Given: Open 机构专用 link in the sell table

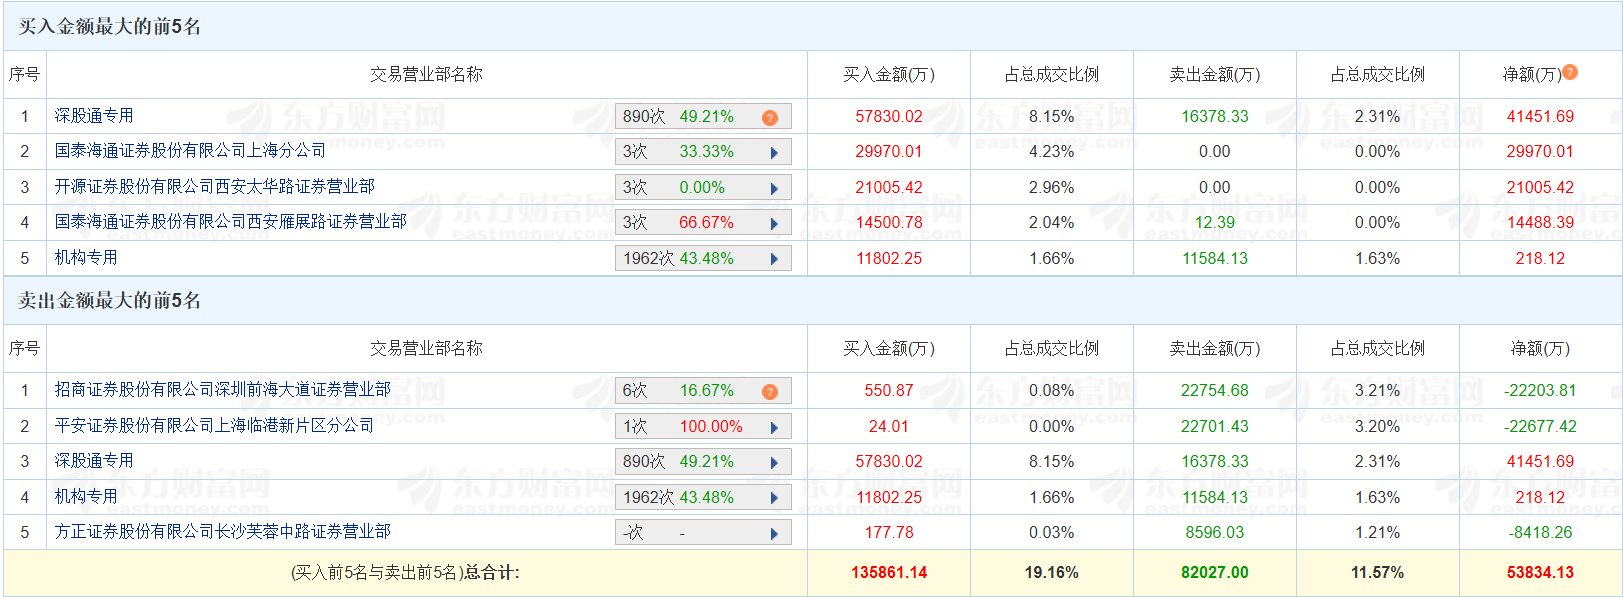Looking at the screenshot, I should tap(86, 497).
